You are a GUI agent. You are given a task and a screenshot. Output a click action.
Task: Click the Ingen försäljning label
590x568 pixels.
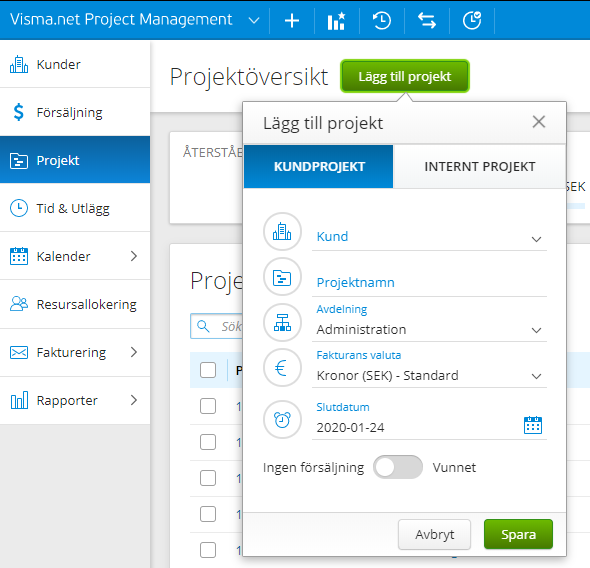(313, 468)
